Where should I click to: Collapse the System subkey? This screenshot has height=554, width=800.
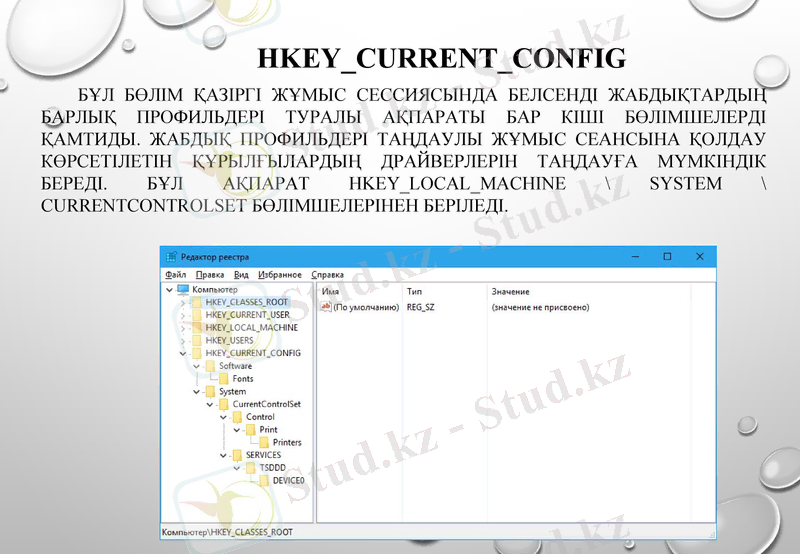point(196,392)
